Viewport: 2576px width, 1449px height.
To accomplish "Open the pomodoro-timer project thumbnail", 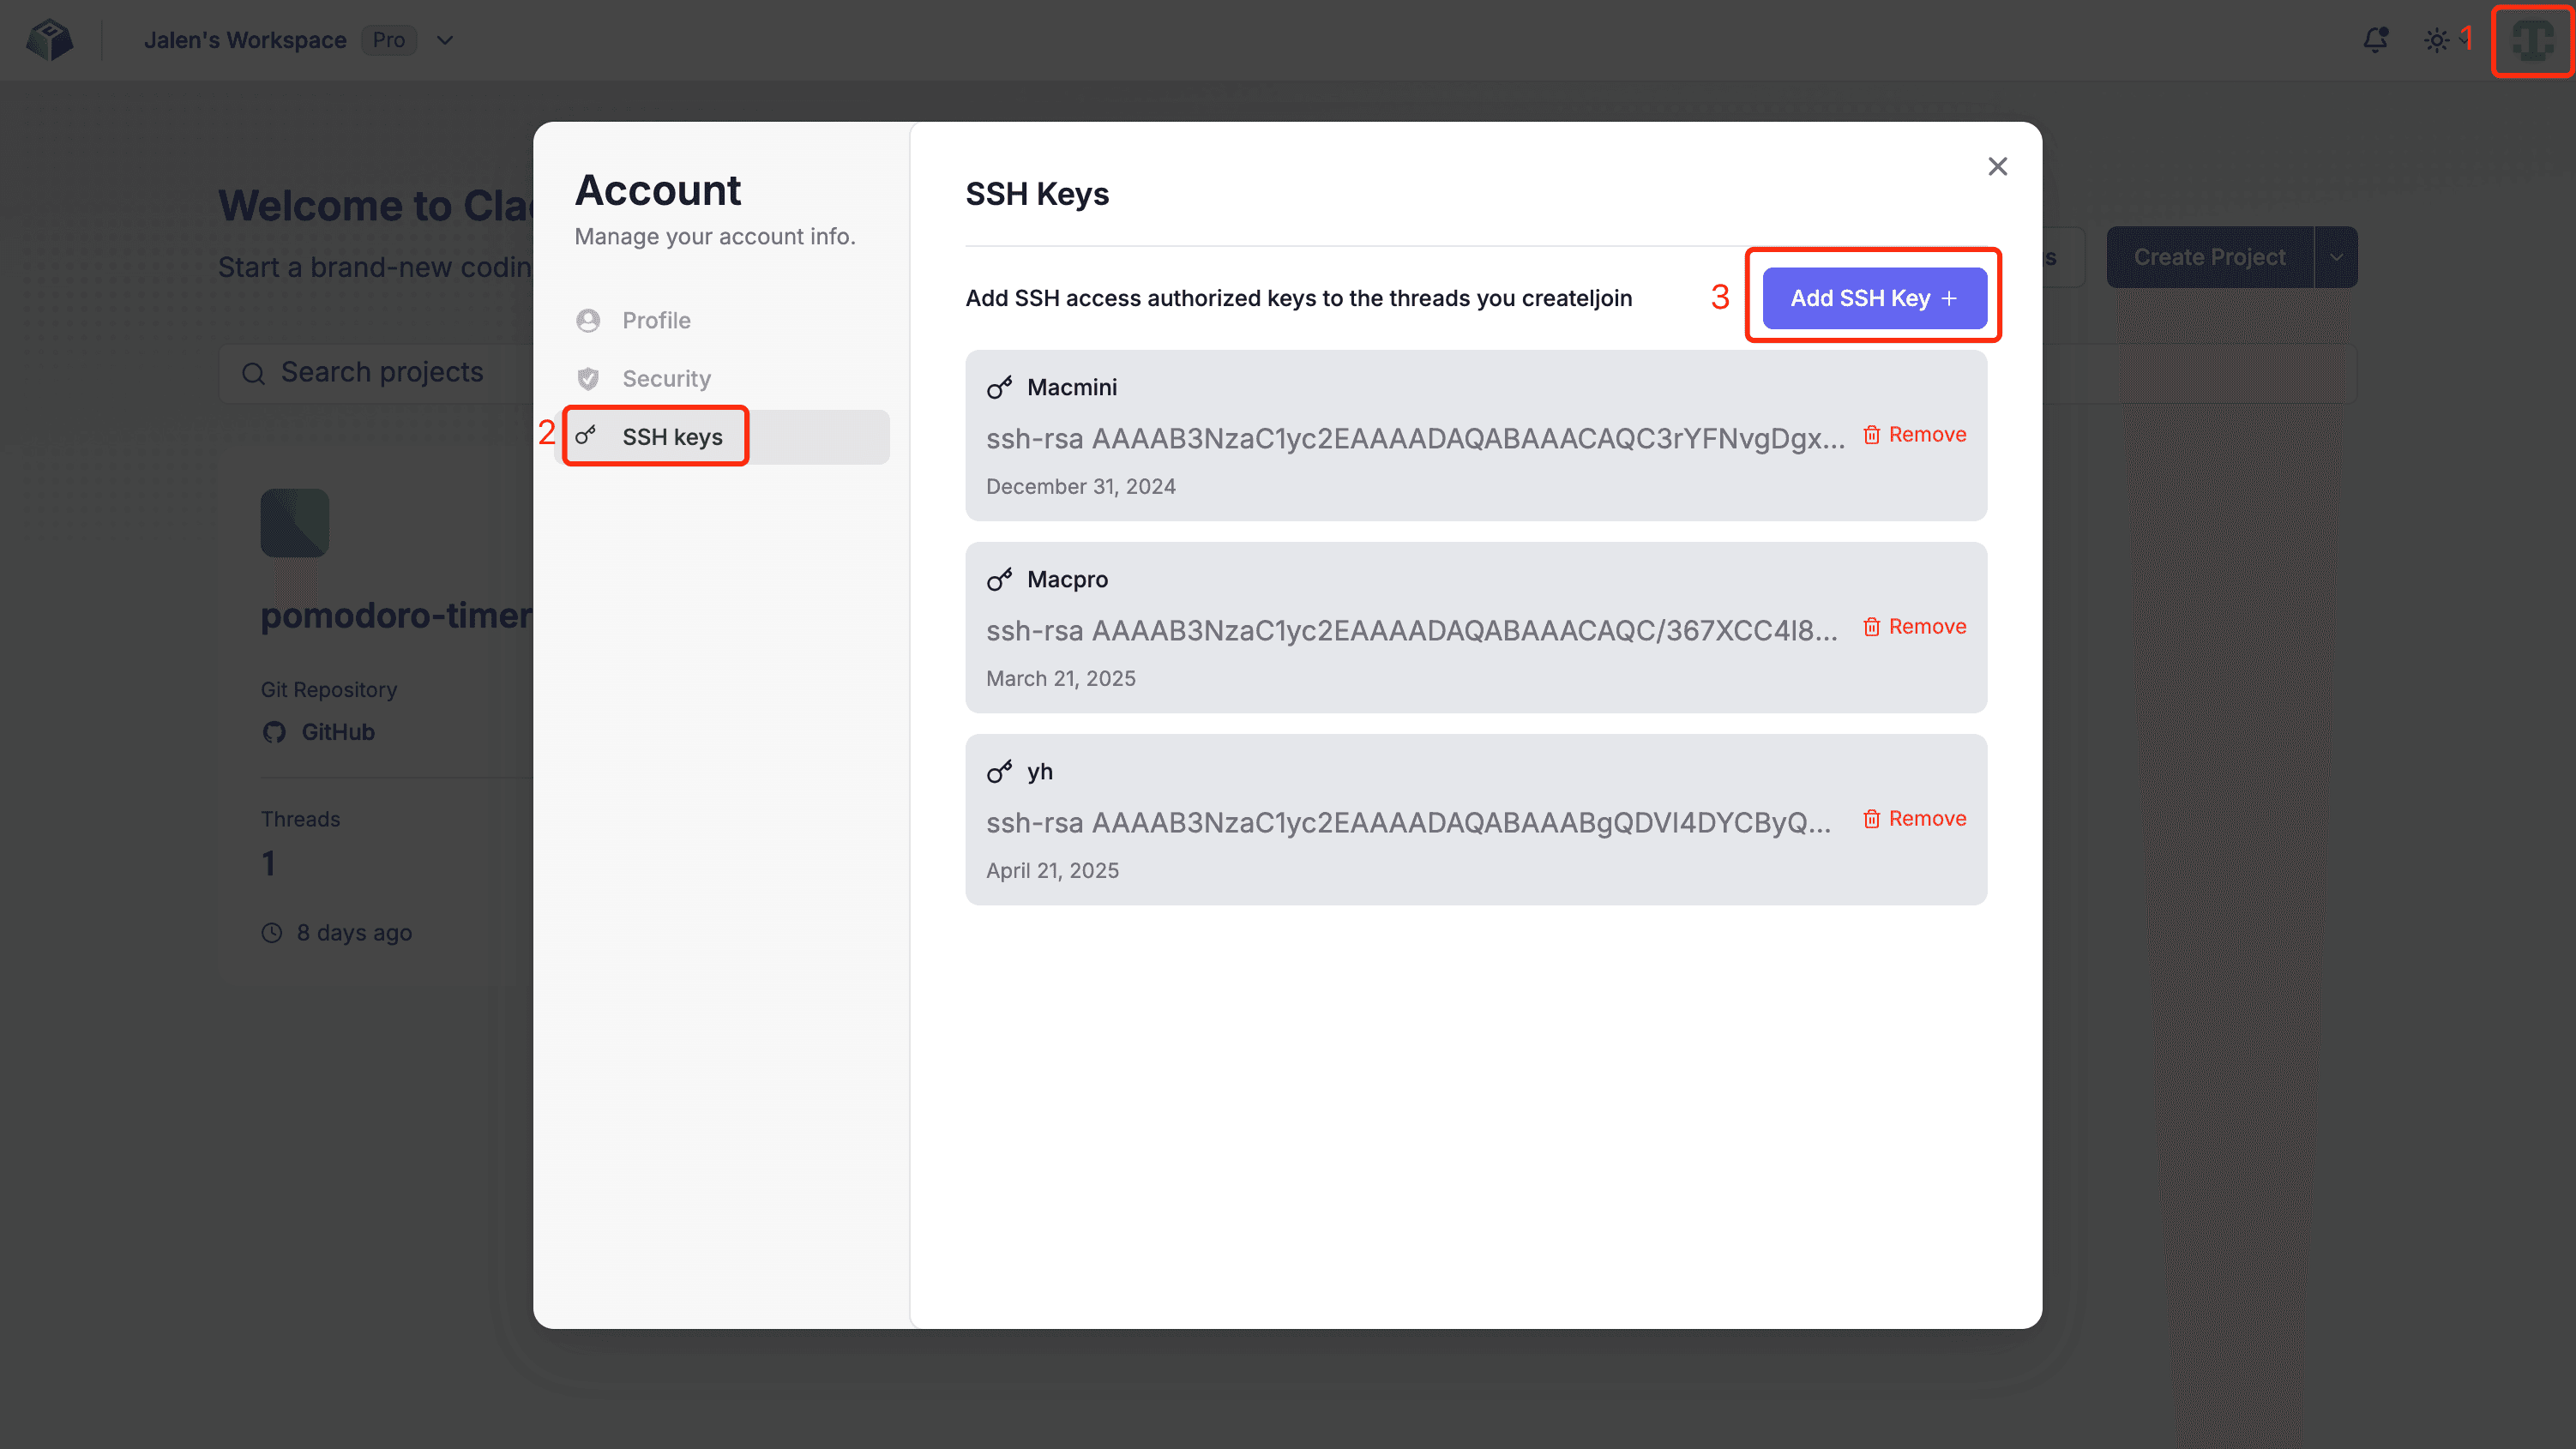I will pyautogui.click(x=295, y=522).
